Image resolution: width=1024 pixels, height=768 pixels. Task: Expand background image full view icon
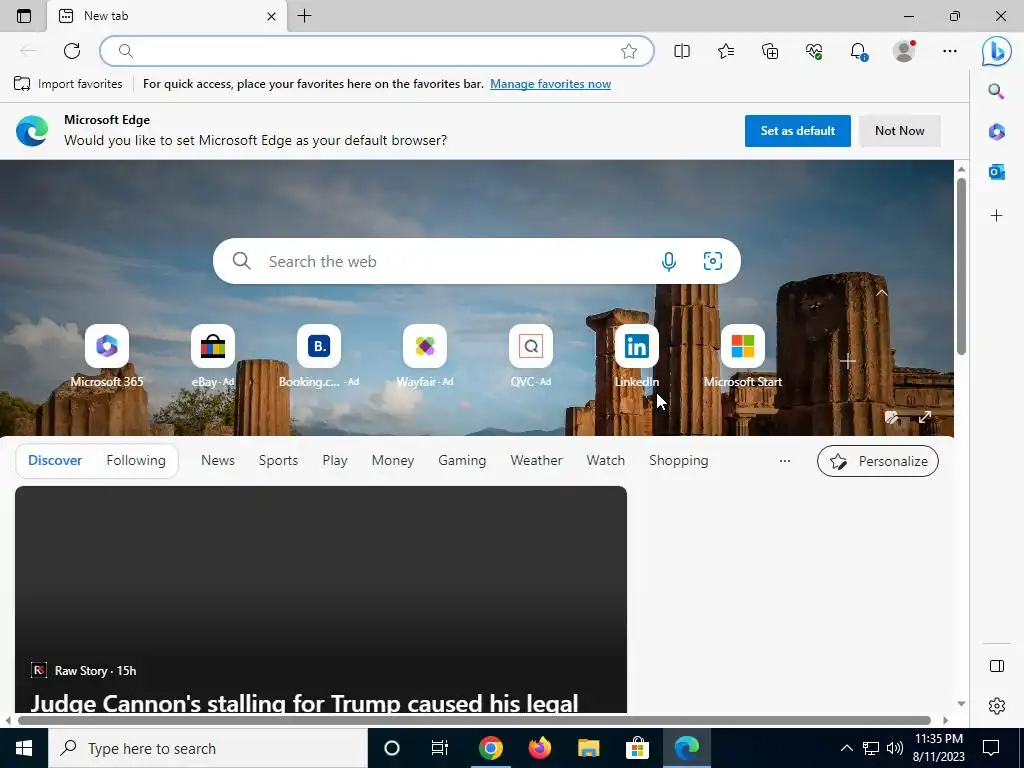(x=925, y=417)
